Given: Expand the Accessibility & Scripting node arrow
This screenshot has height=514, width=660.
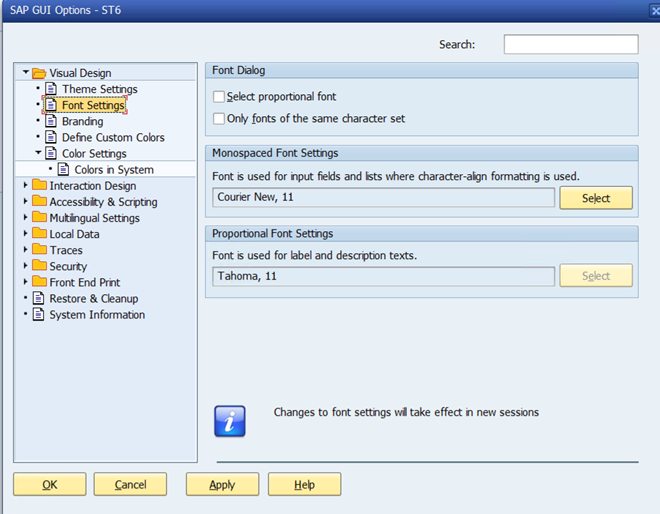Looking at the screenshot, I should coord(26,201).
